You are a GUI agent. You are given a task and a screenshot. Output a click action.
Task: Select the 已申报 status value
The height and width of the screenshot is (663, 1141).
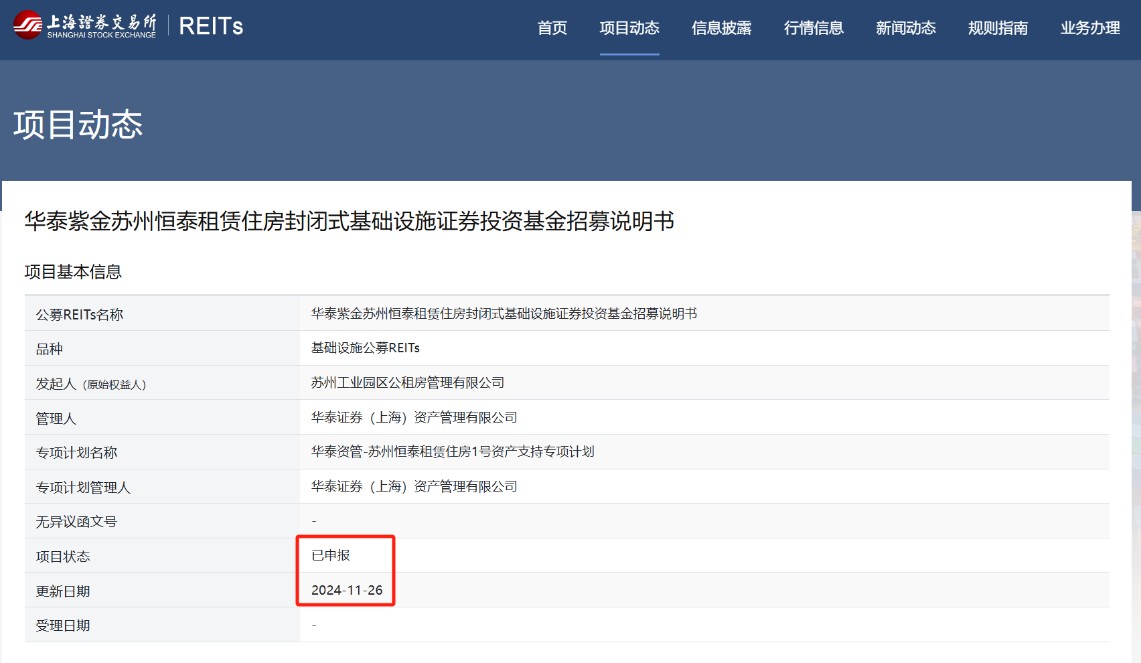pyautogui.click(x=331, y=555)
